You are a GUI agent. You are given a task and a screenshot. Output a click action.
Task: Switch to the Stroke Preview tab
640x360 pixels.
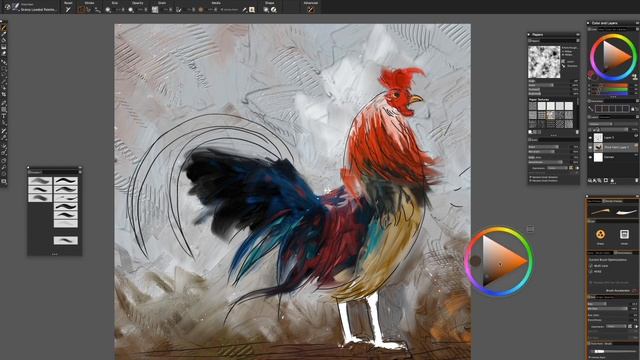tap(614, 201)
